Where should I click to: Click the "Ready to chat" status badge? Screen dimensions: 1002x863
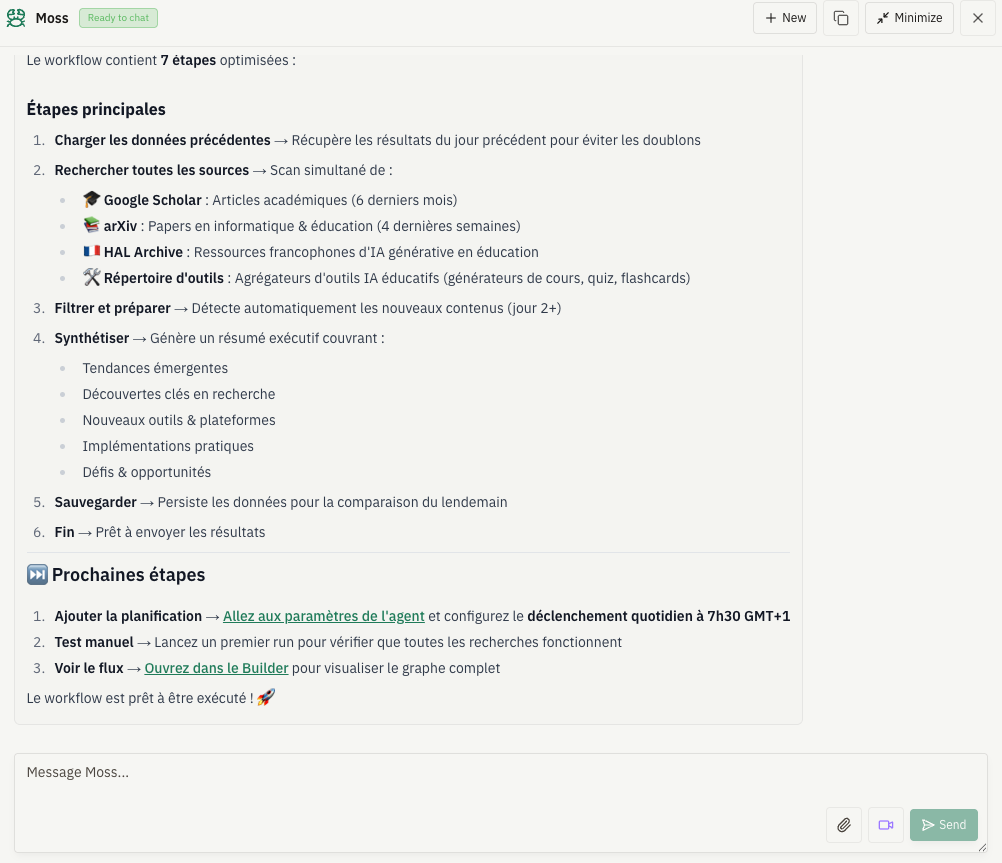[x=118, y=18]
